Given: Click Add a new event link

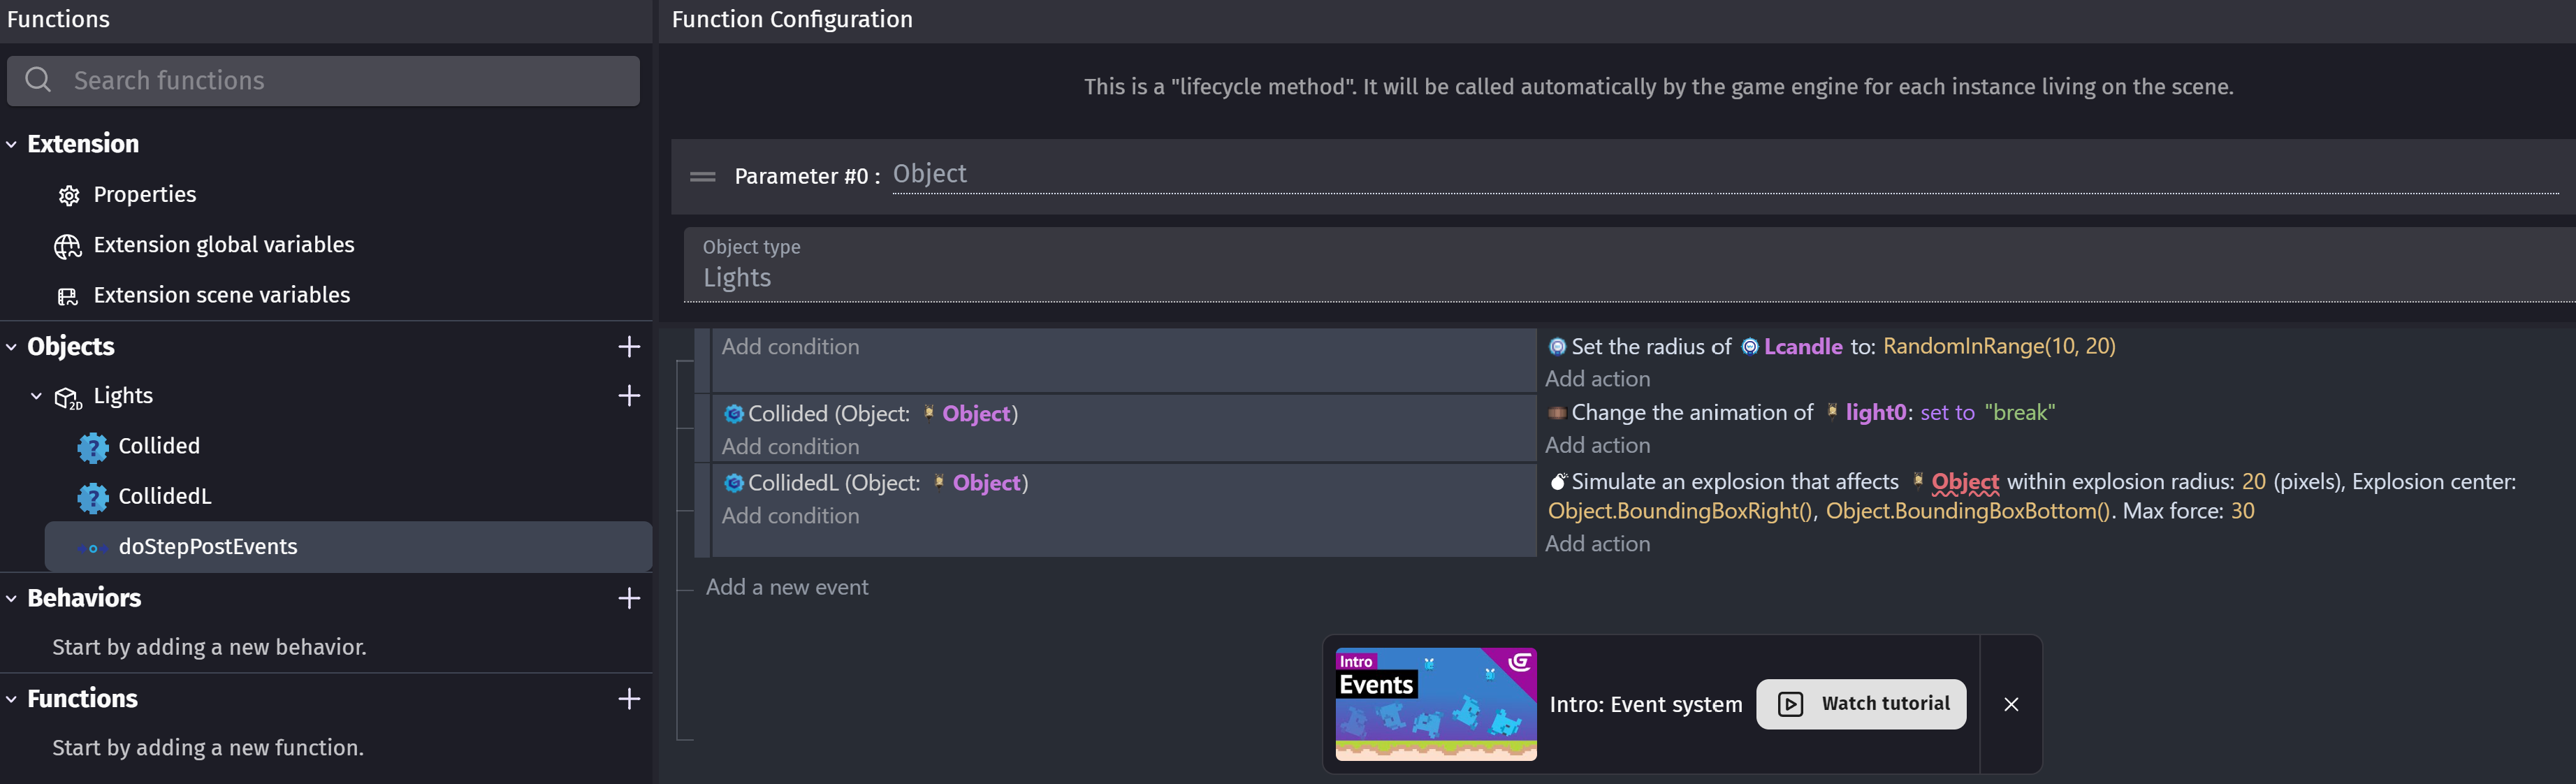Looking at the screenshot, I should pyautogui.click(x=787, y=587).
